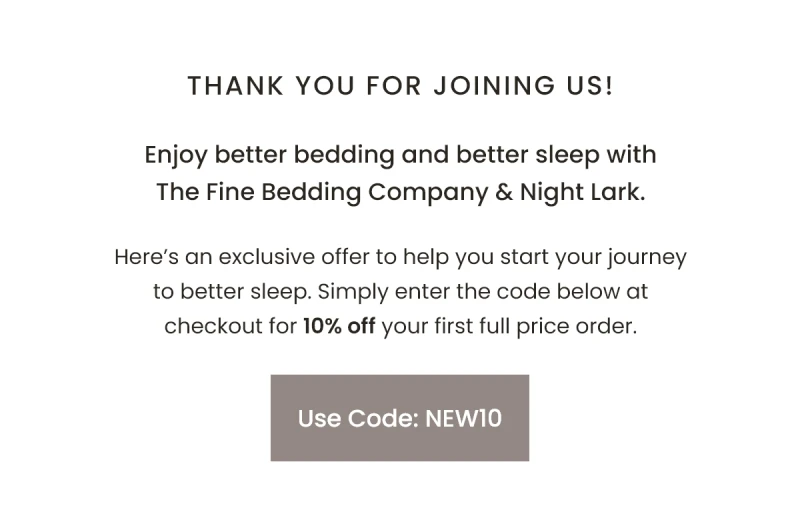Click The Fine Bedding Company text
800x528 pixels.
322,192
